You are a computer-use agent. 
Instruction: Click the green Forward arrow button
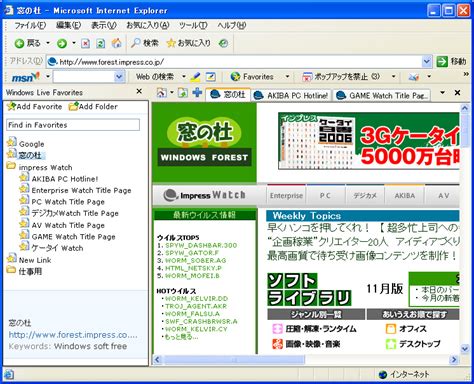pos(62,43)
